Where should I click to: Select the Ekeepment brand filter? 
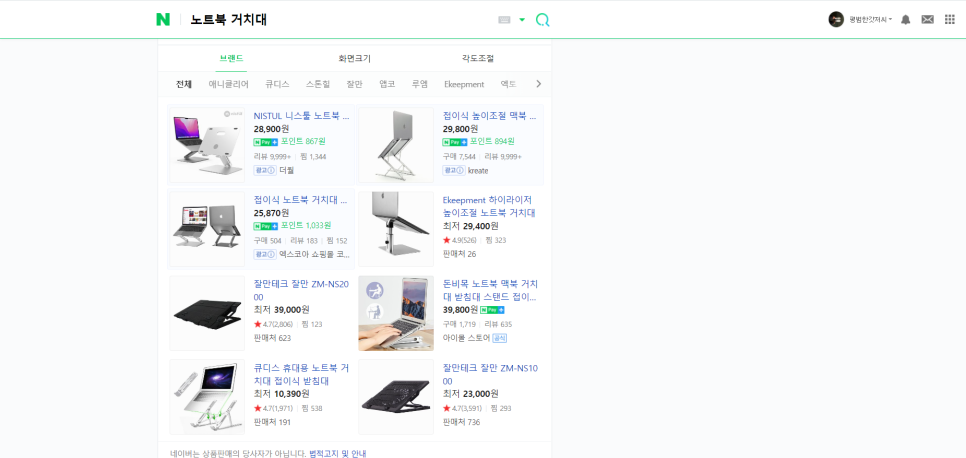464,84
